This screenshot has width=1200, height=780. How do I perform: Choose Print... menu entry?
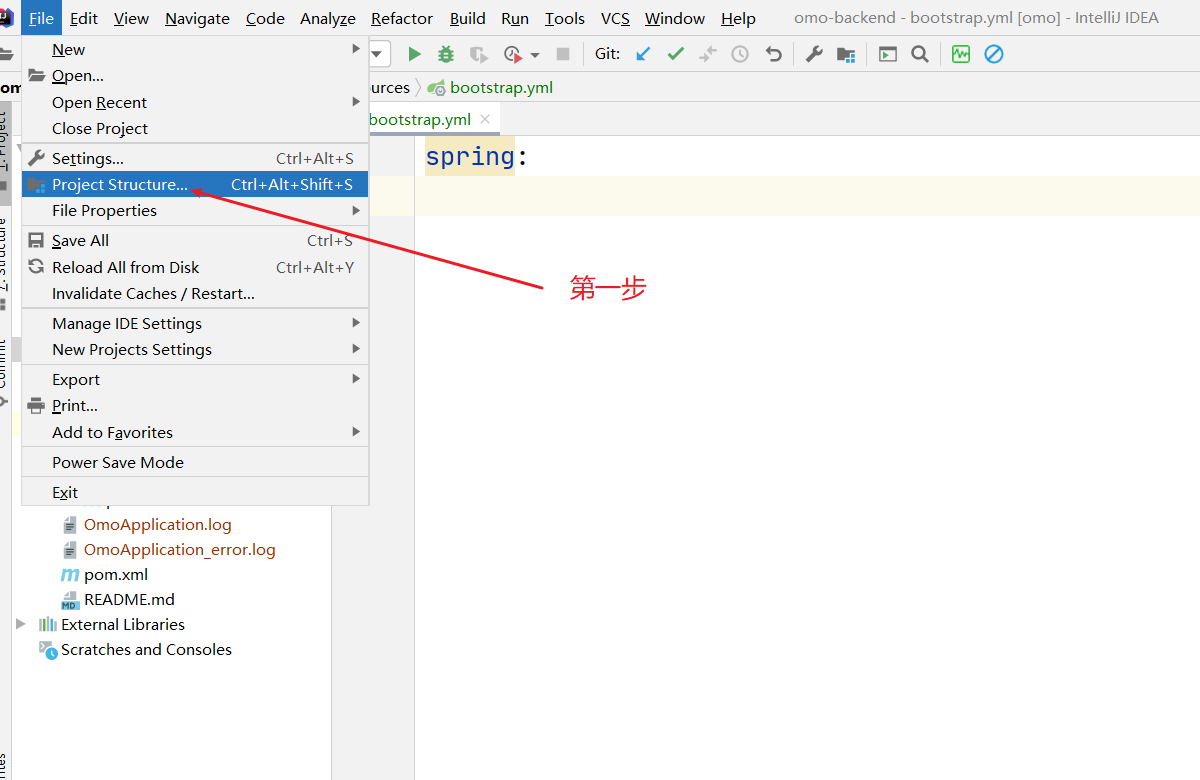pyautogui.click(x=195, y=405)
